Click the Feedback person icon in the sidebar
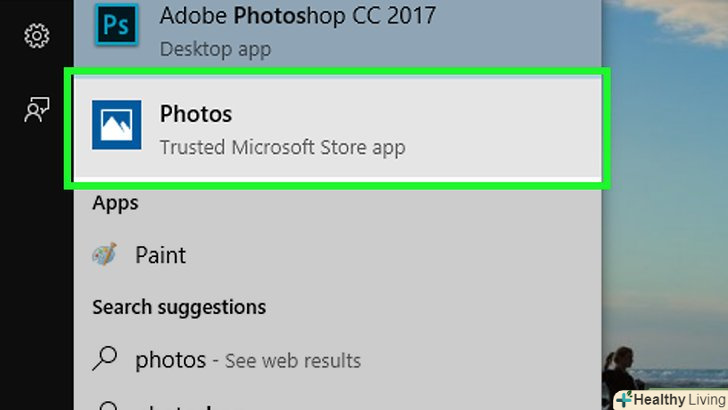 pyautogui.click(x=37, y=111)
